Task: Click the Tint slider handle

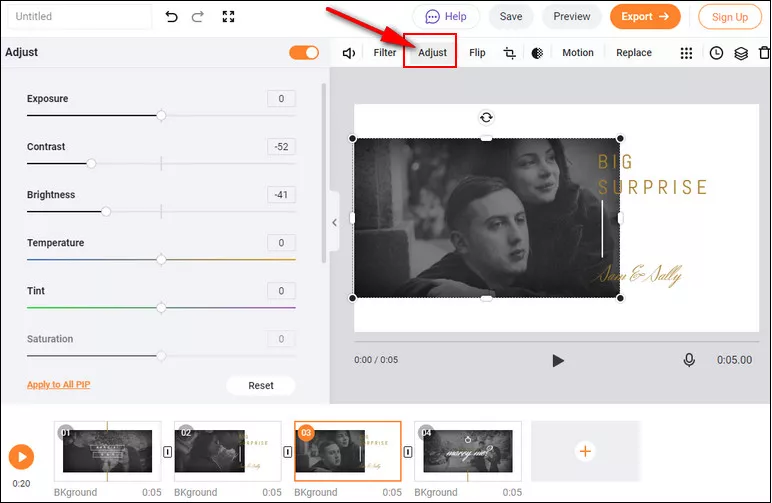Action: 161,308
